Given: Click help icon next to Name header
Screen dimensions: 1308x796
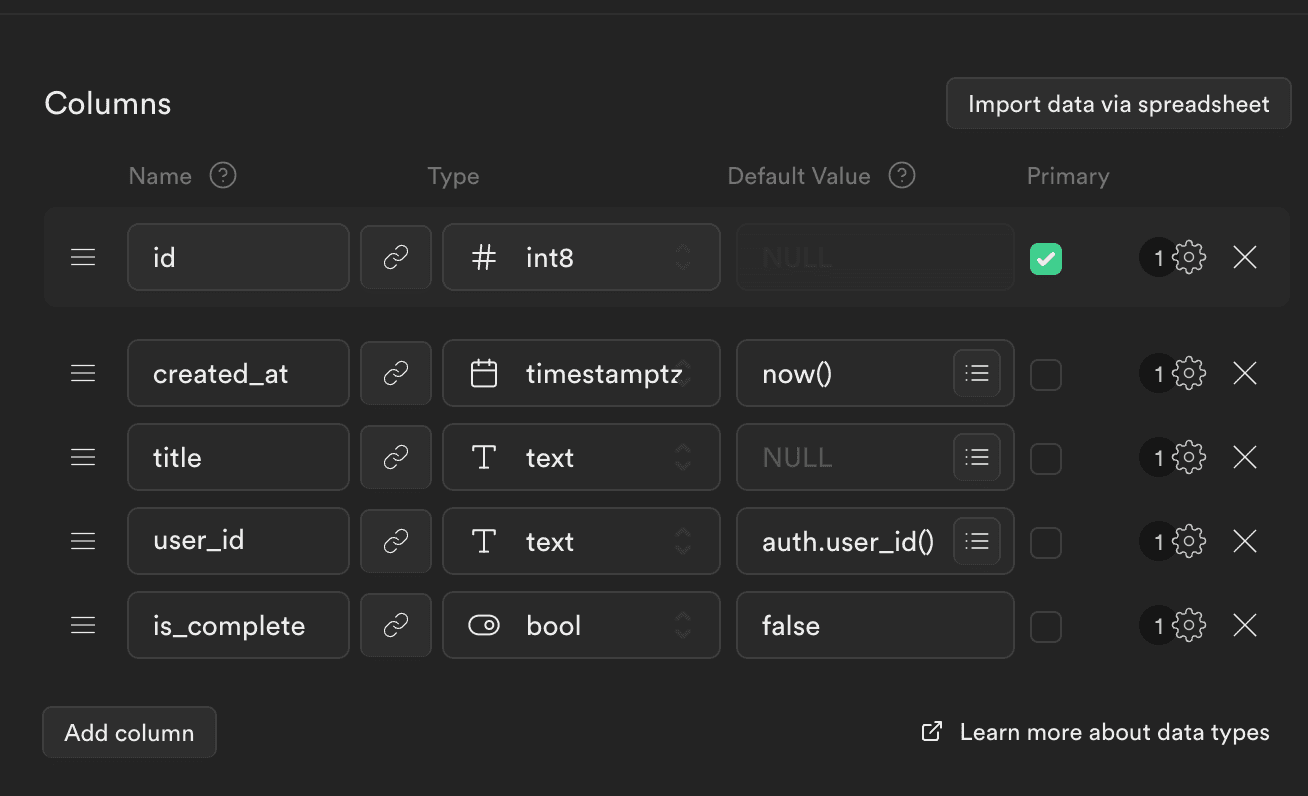Looking at the screenshot, I should [223, 176].
